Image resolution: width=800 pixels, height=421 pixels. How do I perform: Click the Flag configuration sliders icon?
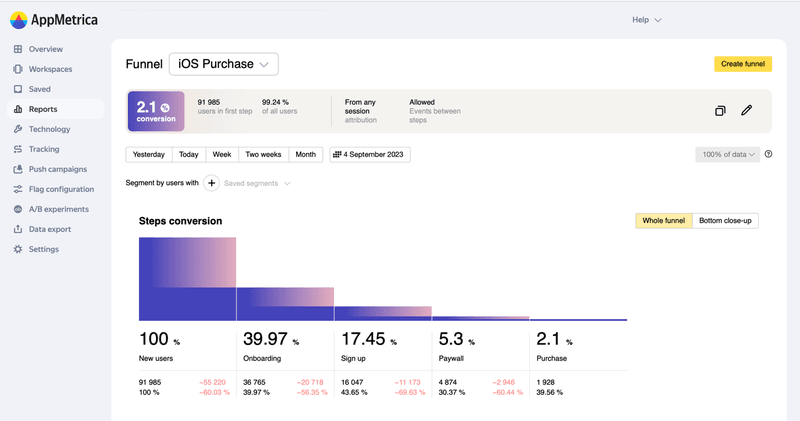(x=18, y=189)
